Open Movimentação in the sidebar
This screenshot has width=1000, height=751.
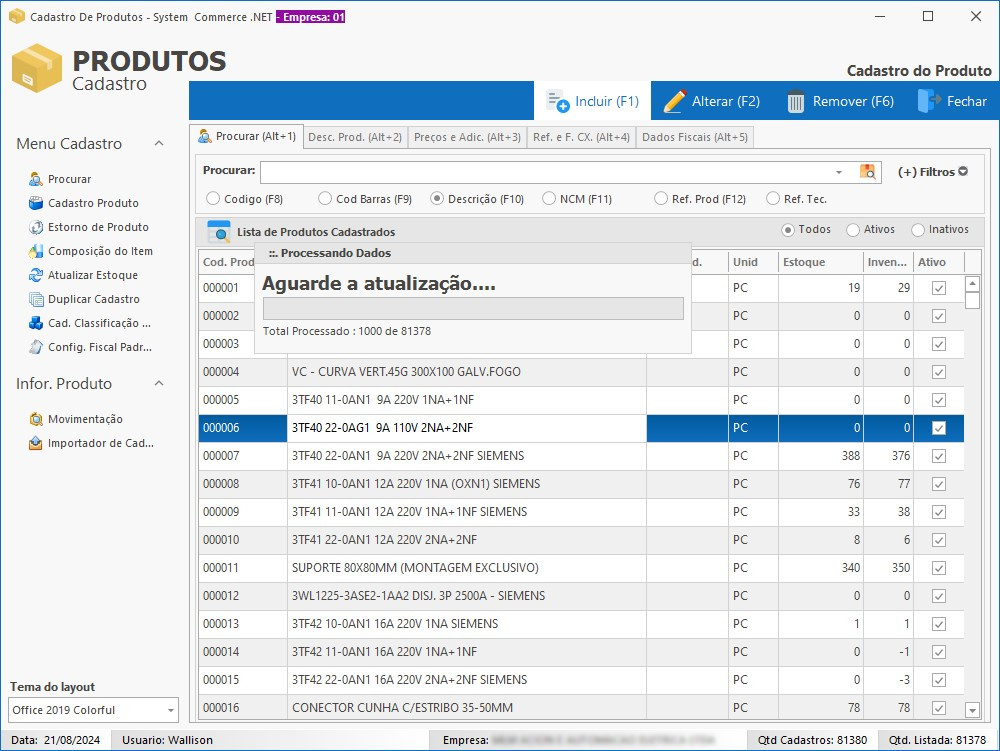85,419
